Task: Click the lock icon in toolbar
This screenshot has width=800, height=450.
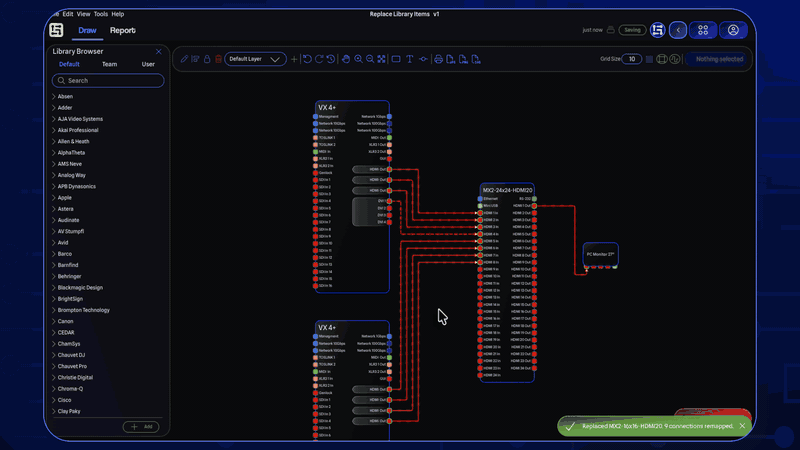Action: click(x=207, y=59)
